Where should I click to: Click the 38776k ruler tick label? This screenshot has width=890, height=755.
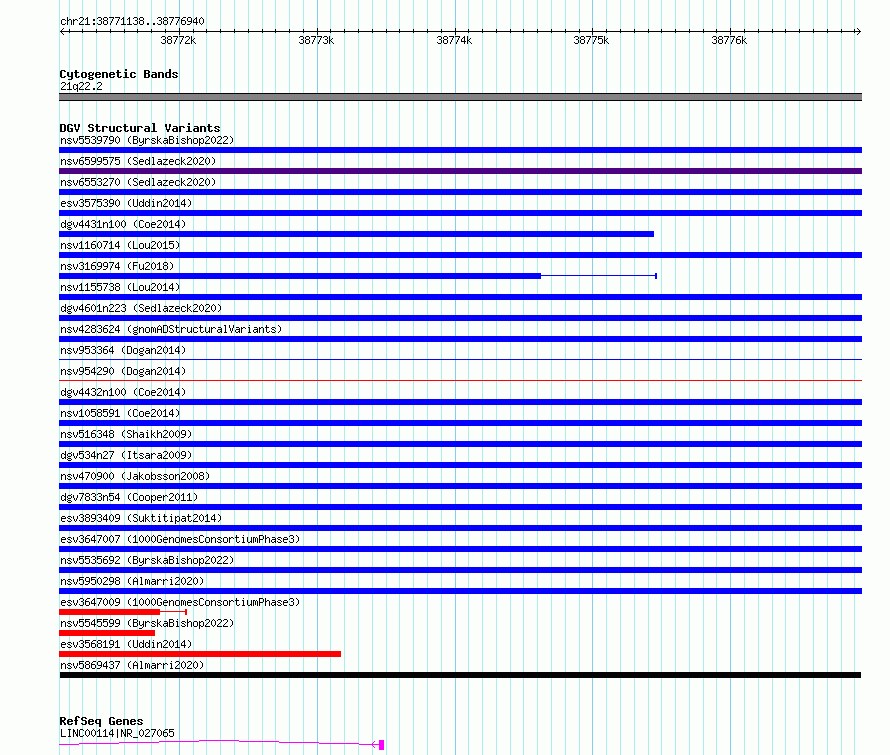tap(729, 40)
